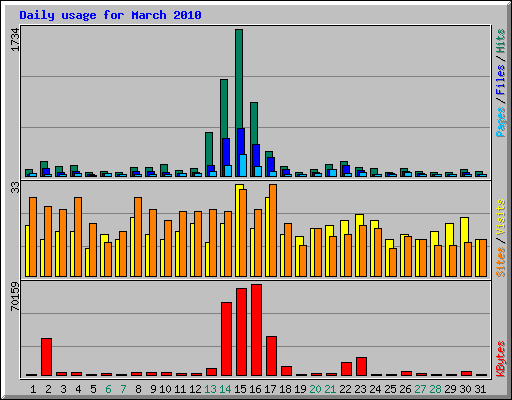Click the red KBytes bar for day 17
The image size is (512, 400).
[271, 356]
